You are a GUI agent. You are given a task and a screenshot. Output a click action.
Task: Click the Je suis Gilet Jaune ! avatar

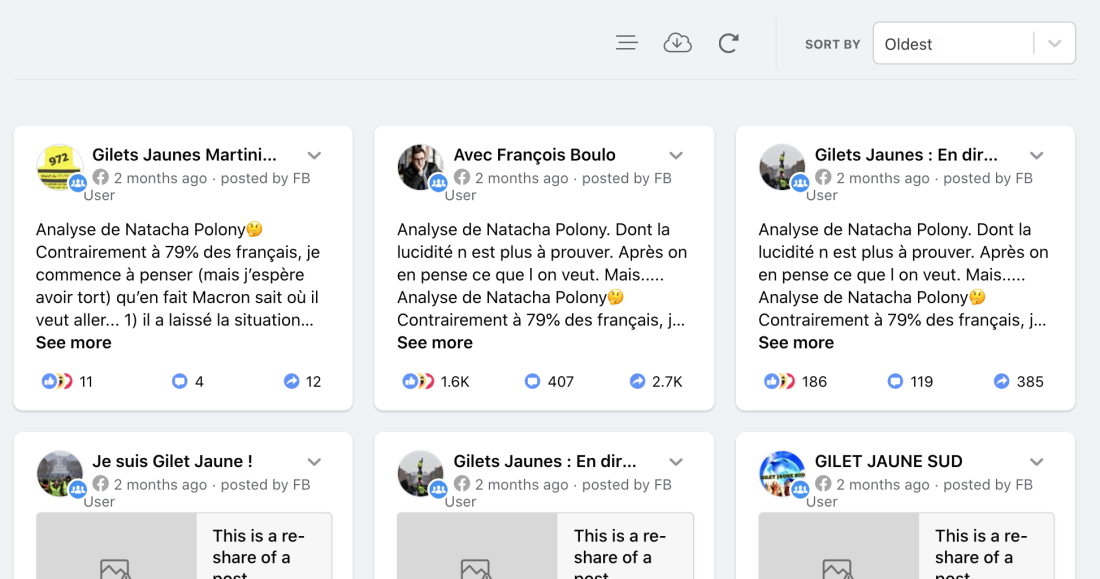click(x=59, y=474)
